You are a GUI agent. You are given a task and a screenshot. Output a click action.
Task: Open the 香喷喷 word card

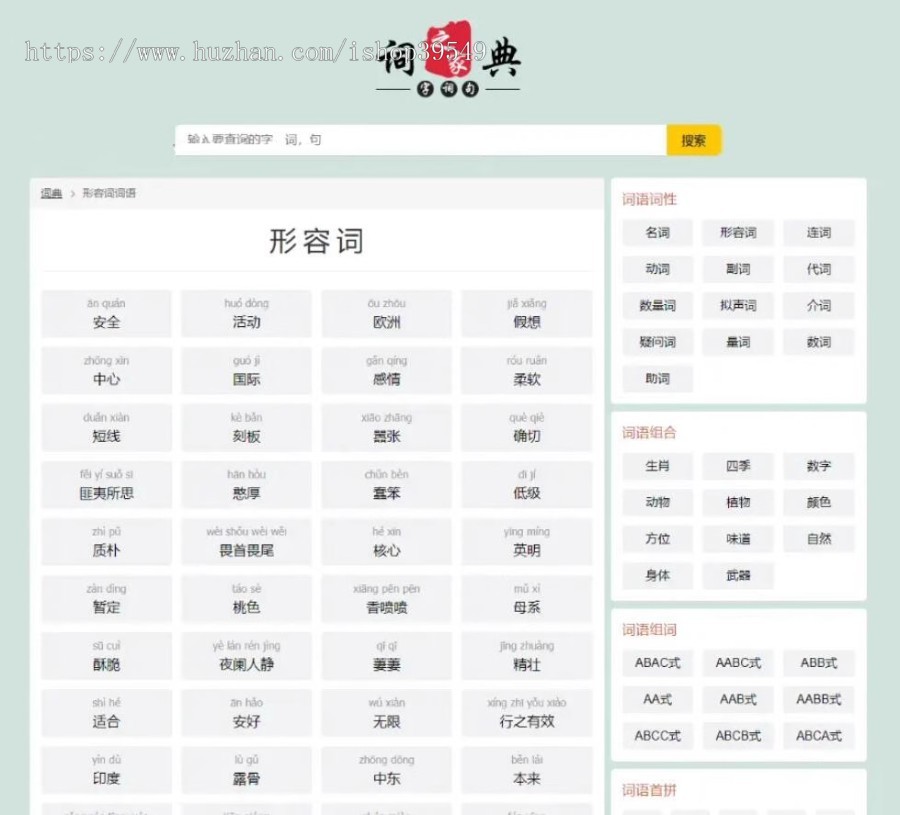pyautogui.click(x=387, y=599)
